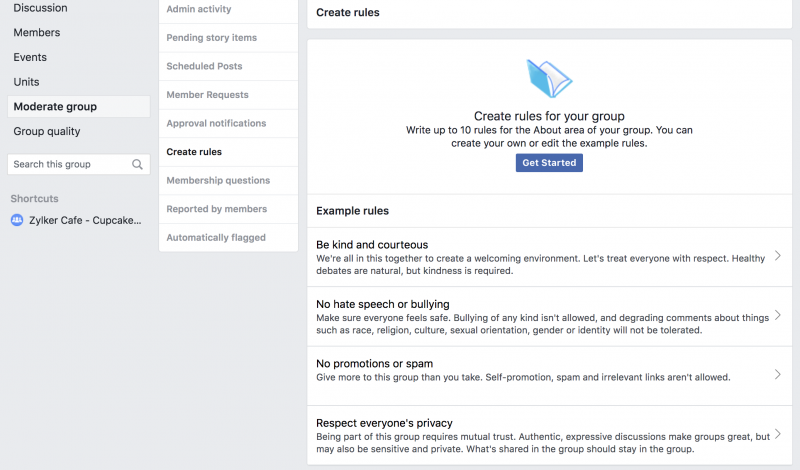Expand the 'Be kind and courteous' rule

[778, 256]
